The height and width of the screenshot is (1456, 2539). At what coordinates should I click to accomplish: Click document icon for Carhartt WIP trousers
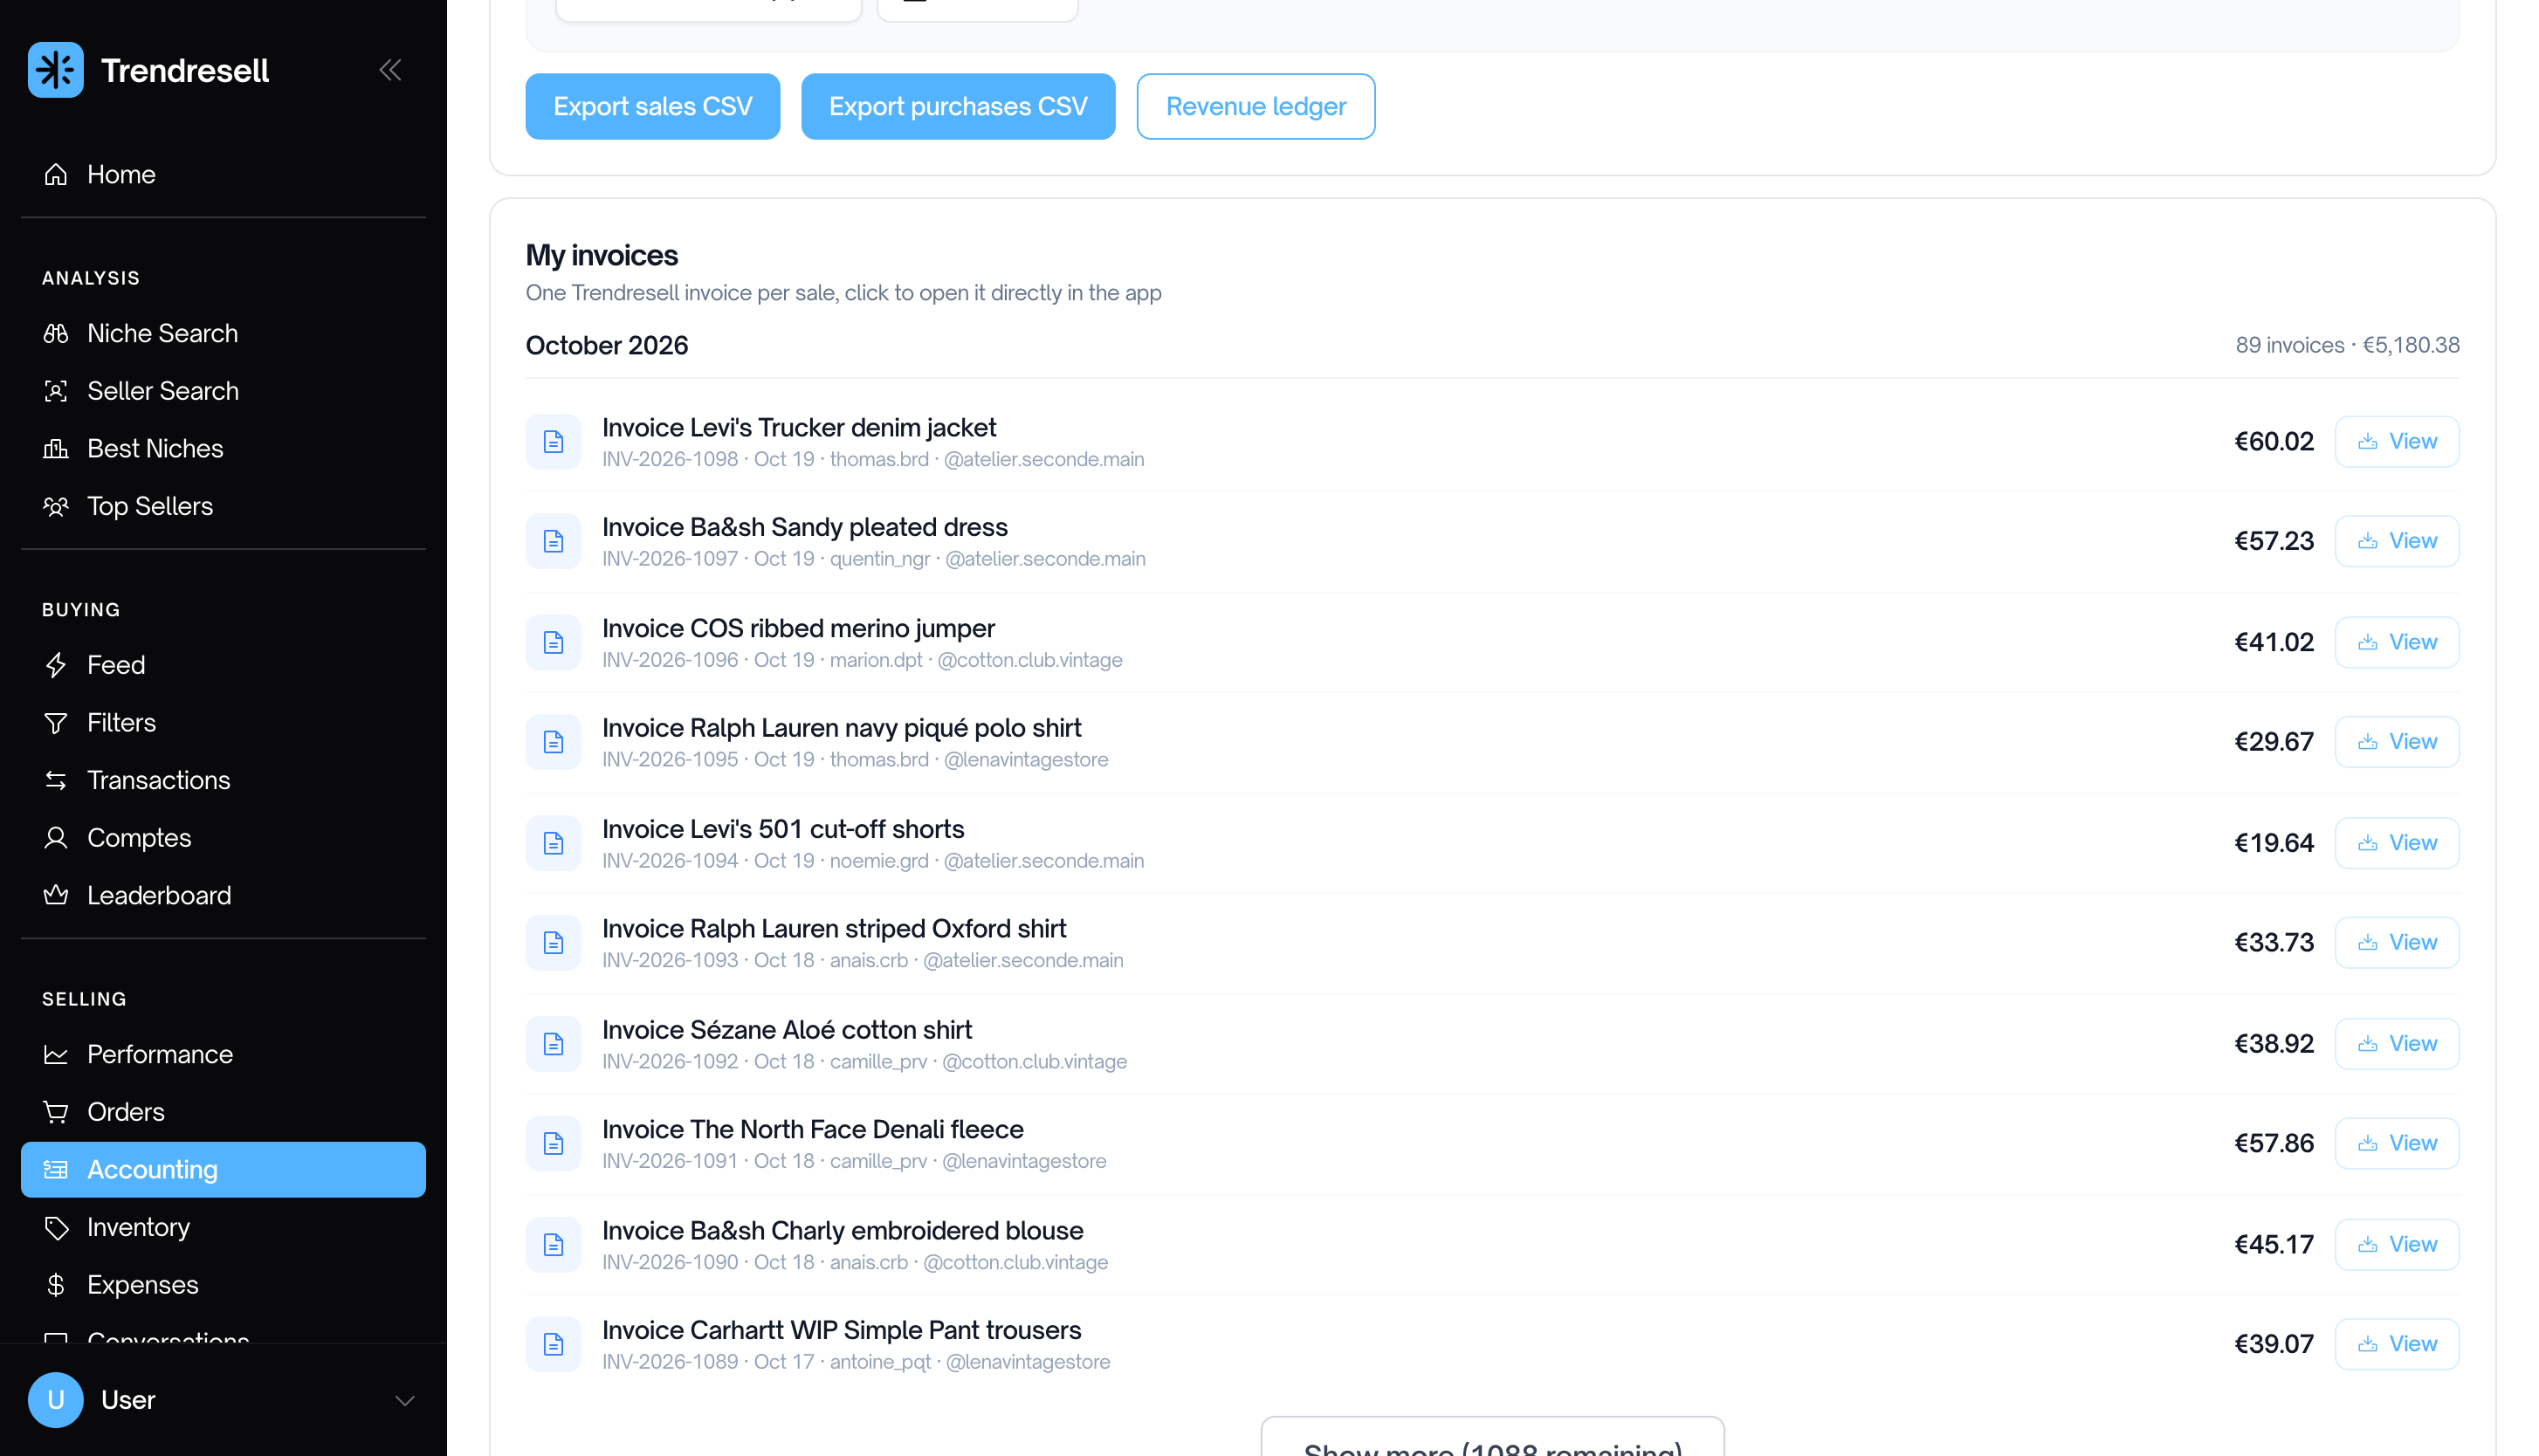coord(553,1344)
